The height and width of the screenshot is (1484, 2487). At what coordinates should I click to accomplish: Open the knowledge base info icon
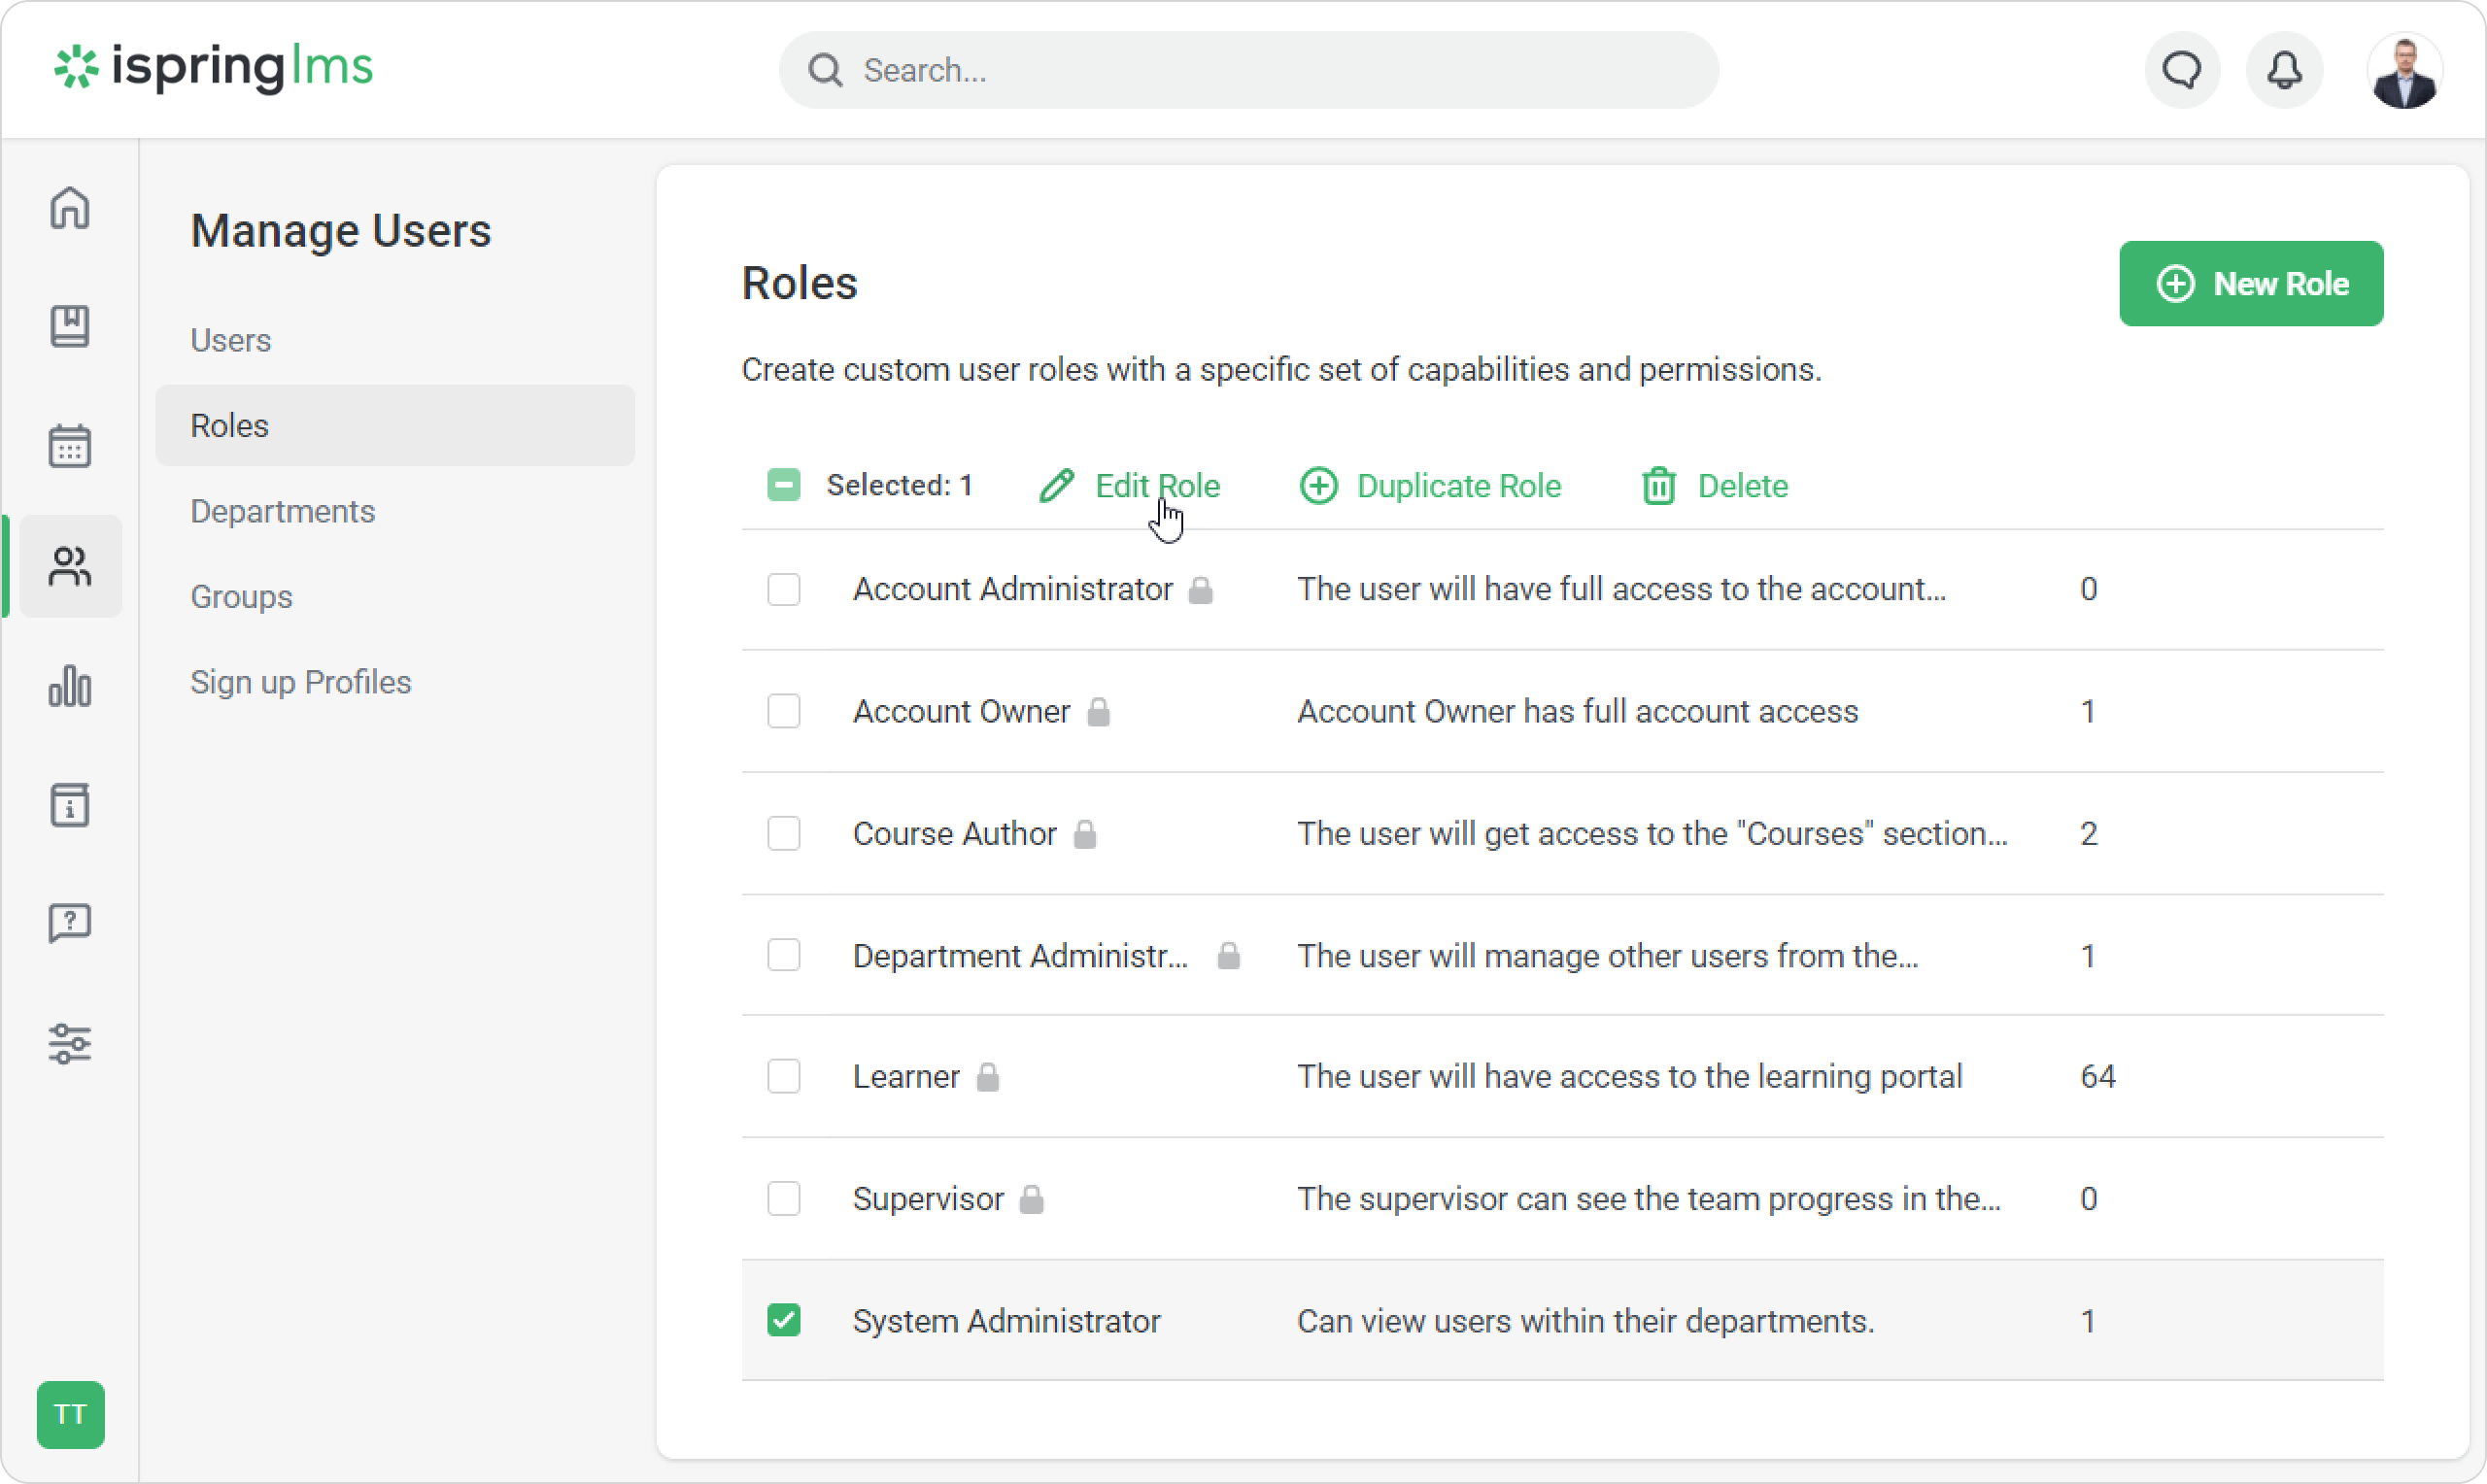[x=70, y=805]
